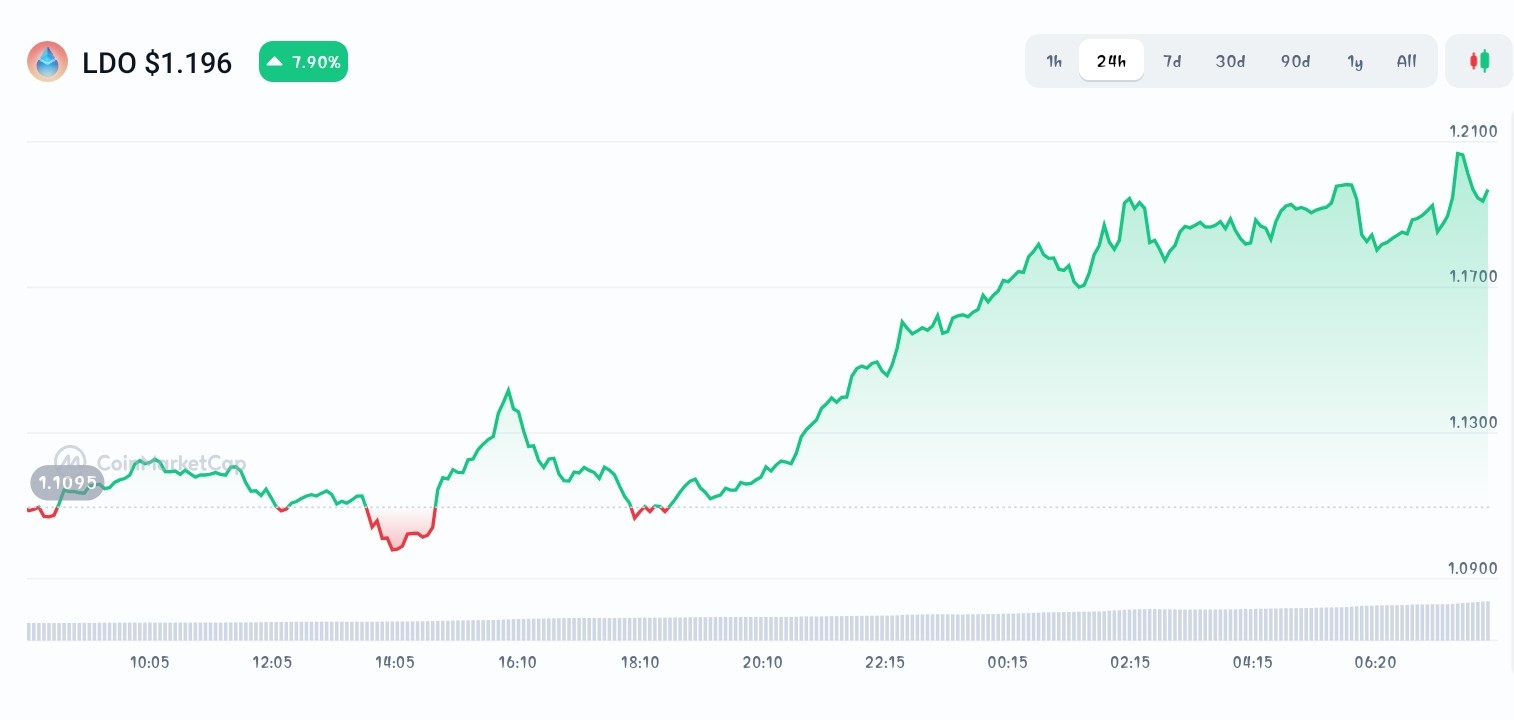Toggle the candlestick chart view icon
1514x720 pixels.
point(1479,61)
